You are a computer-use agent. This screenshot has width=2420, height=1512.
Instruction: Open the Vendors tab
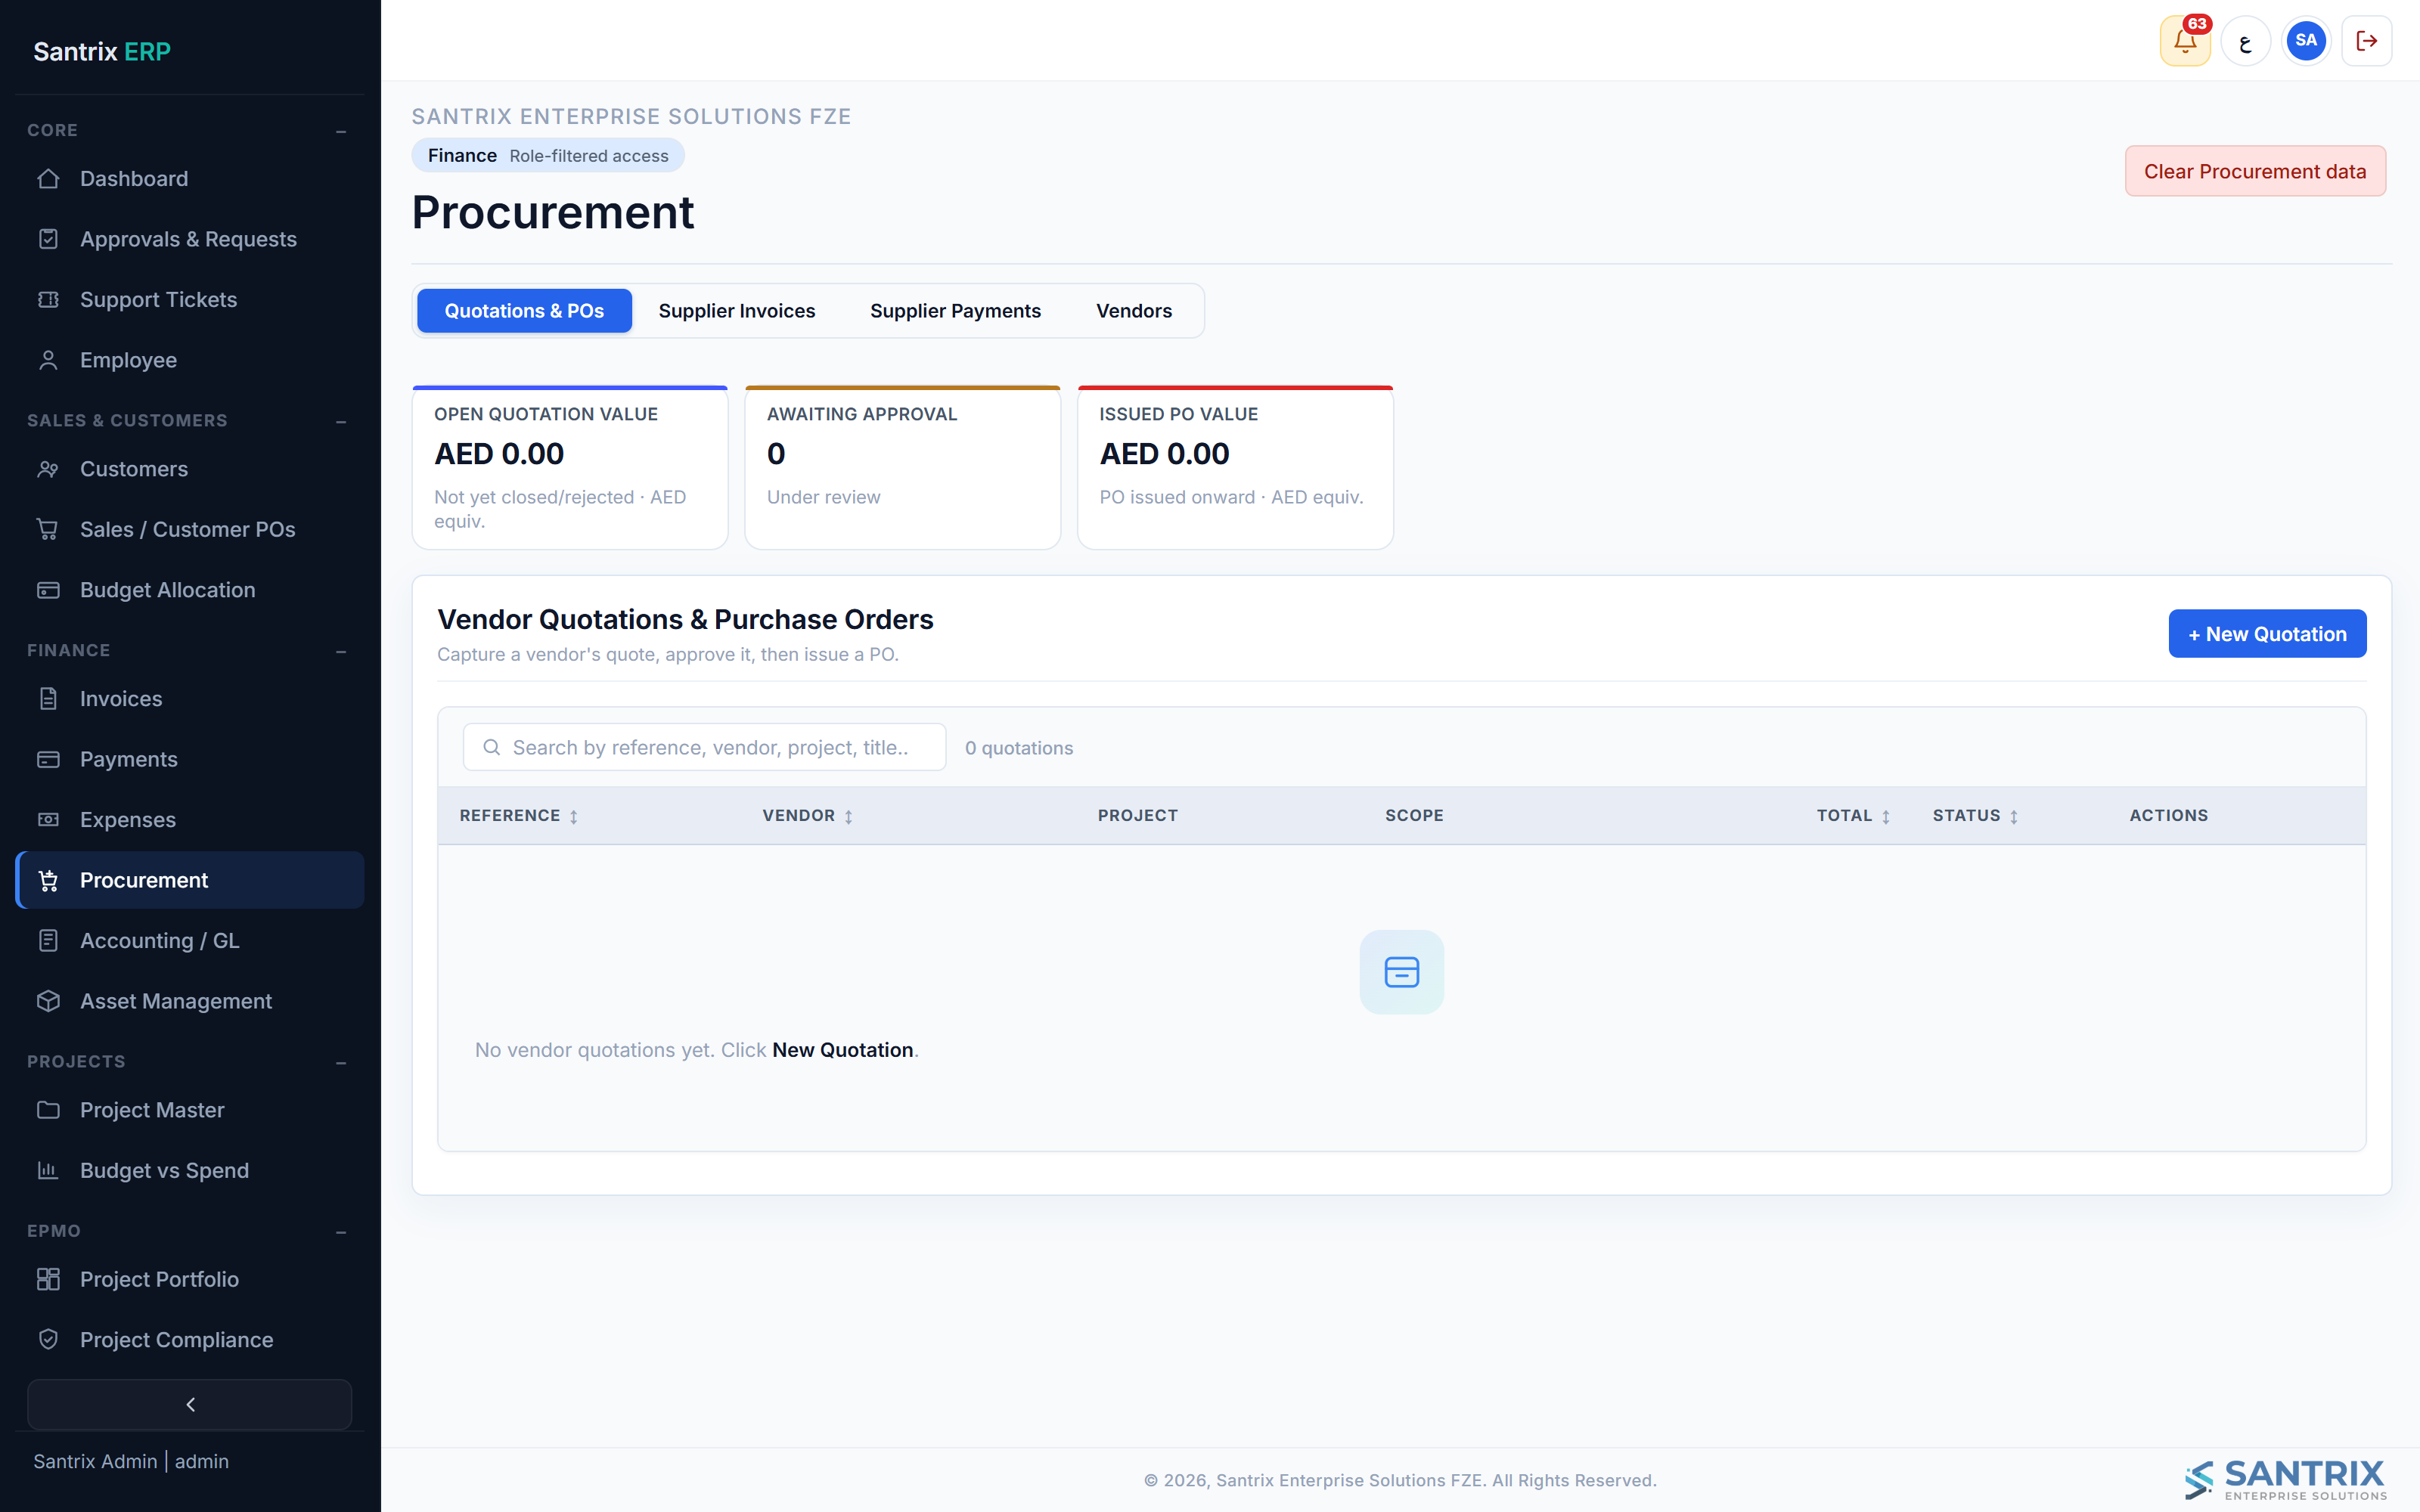pyautogui.click(x=1134, y=311)
